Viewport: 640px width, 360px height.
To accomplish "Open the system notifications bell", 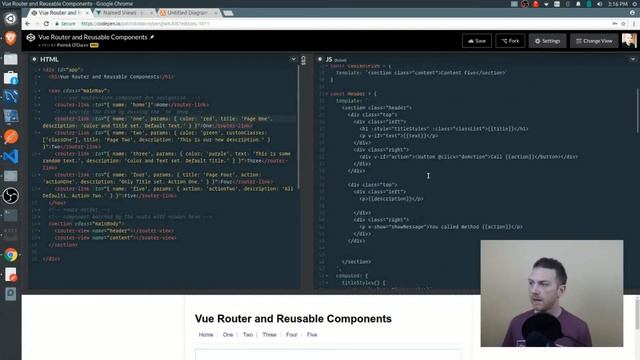I will (x=578, y=4).
